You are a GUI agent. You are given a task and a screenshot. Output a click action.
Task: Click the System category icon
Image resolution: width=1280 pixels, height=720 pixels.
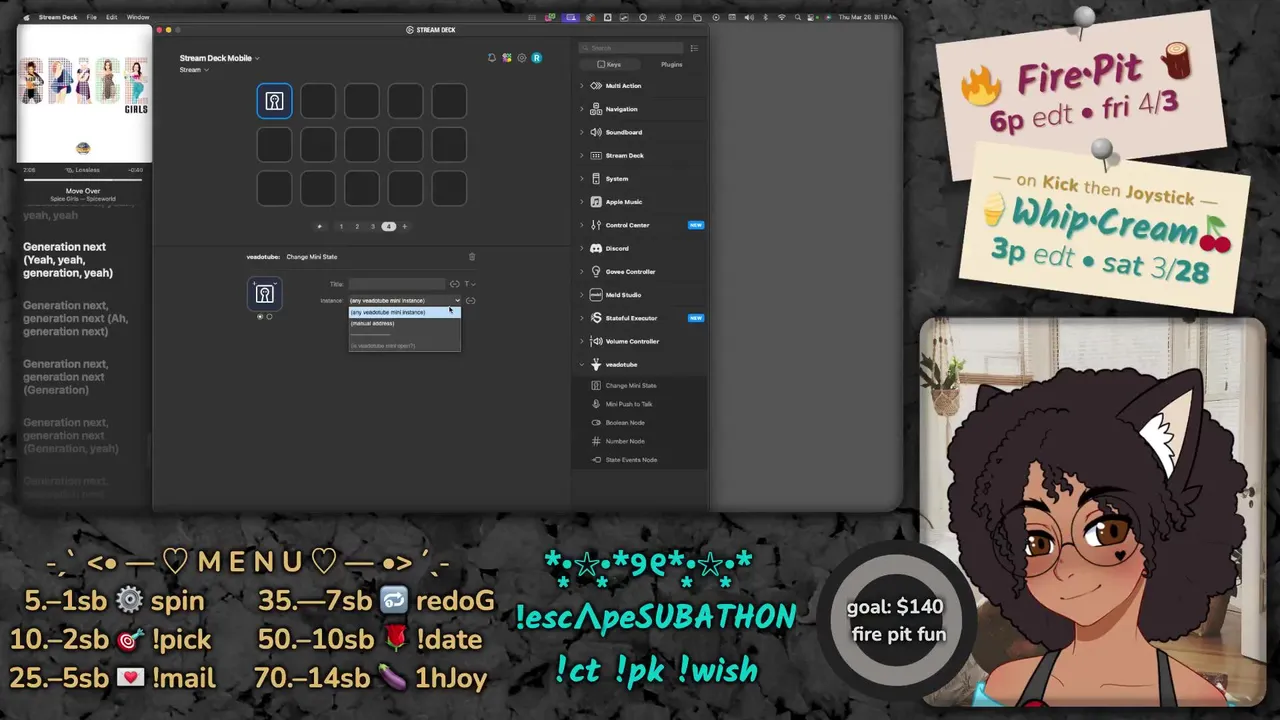tap(596, 179)
